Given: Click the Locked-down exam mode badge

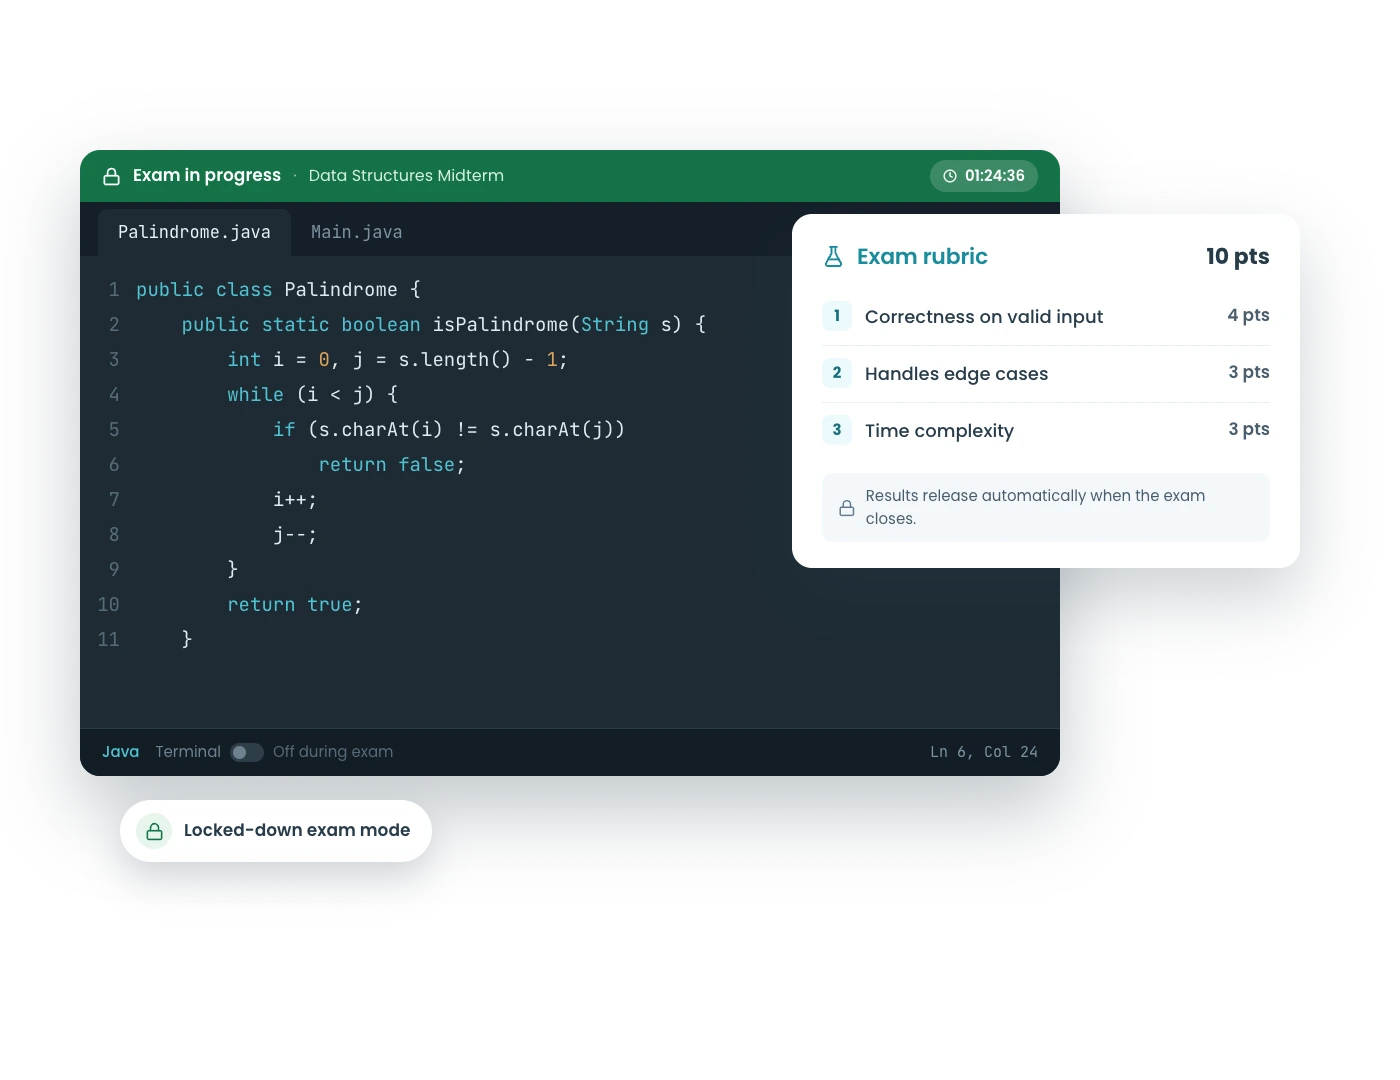Looking at the screenshot, I should pyautogui.click(x=276, y=831).
